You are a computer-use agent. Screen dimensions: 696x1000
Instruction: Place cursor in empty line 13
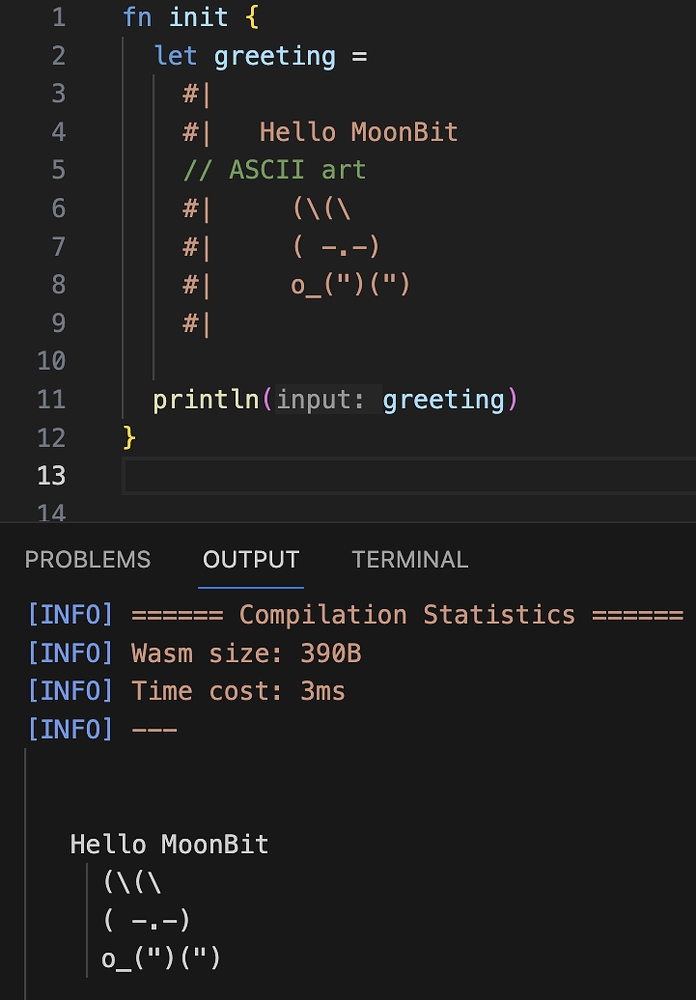click(408, 476)
